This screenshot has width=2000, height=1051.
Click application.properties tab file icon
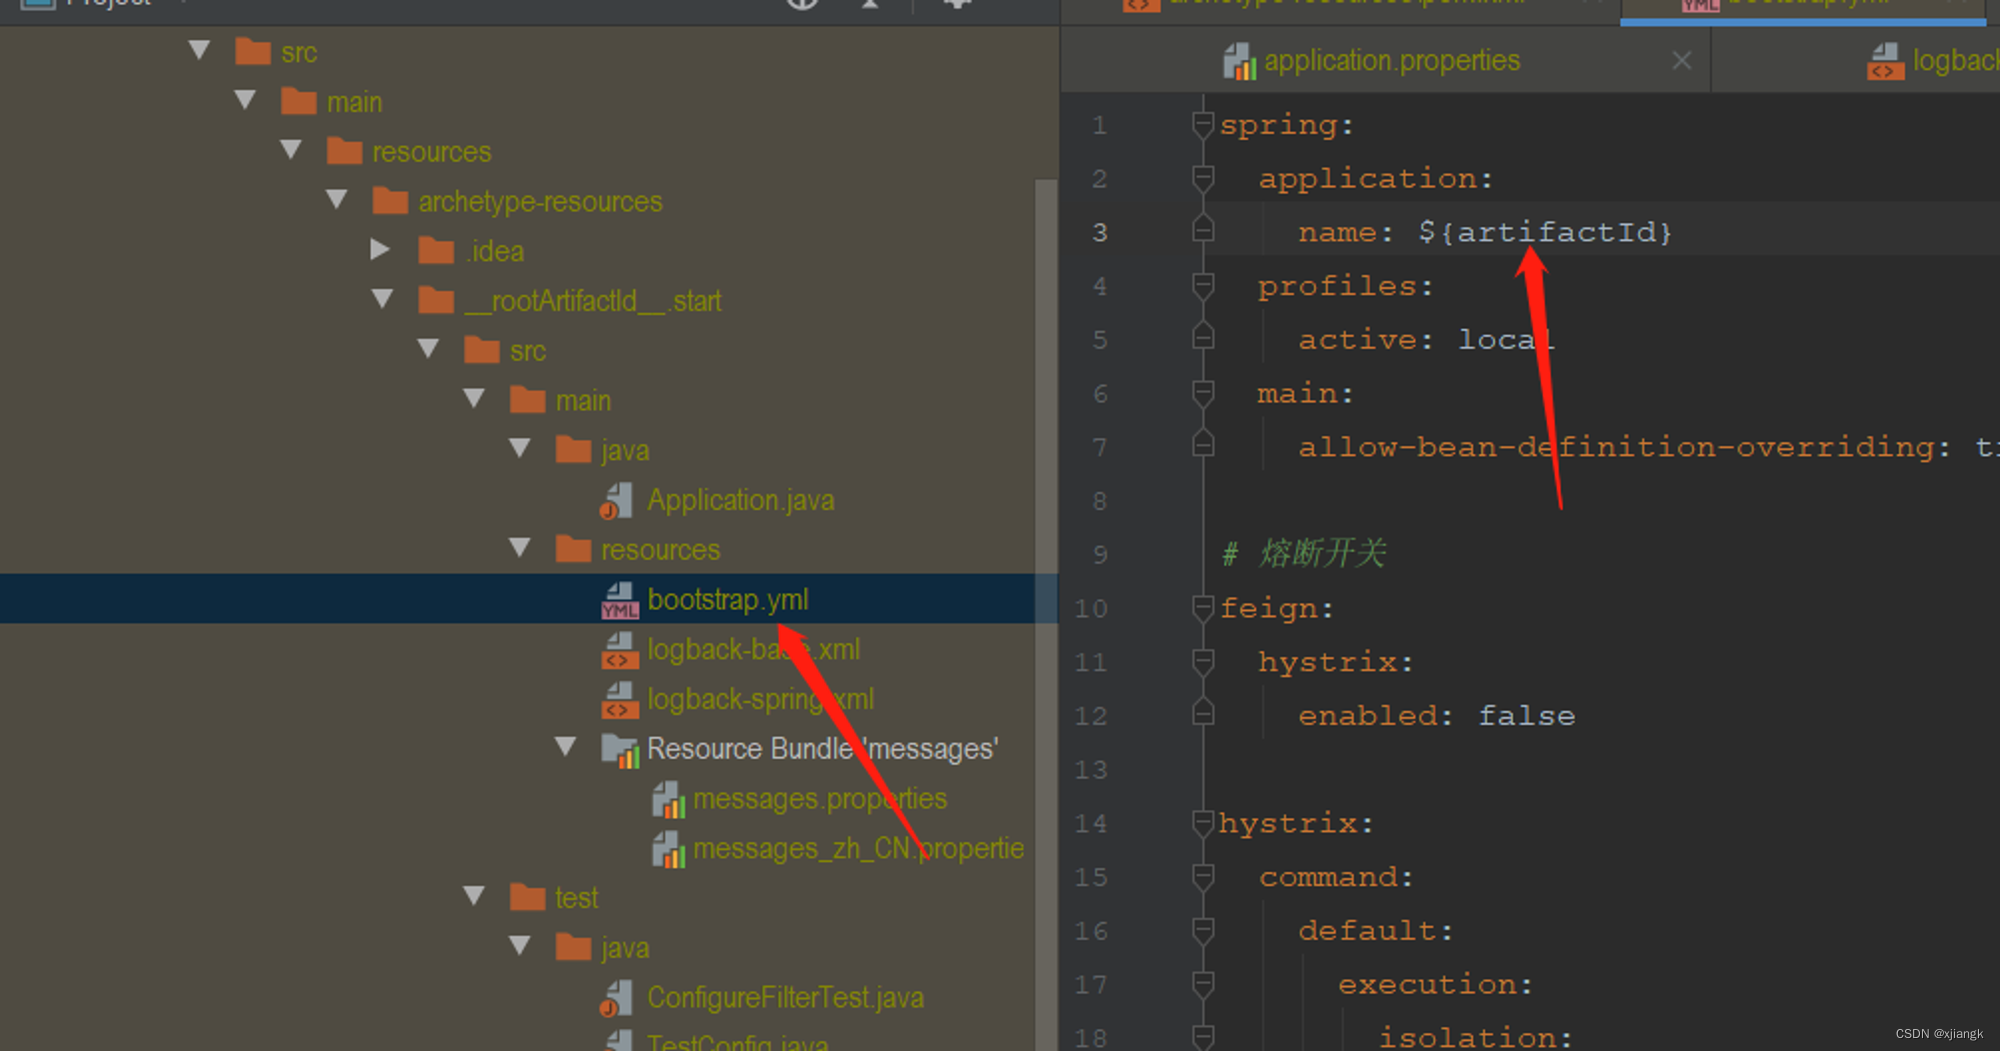pyautogui.click(x=1239, y=61)
